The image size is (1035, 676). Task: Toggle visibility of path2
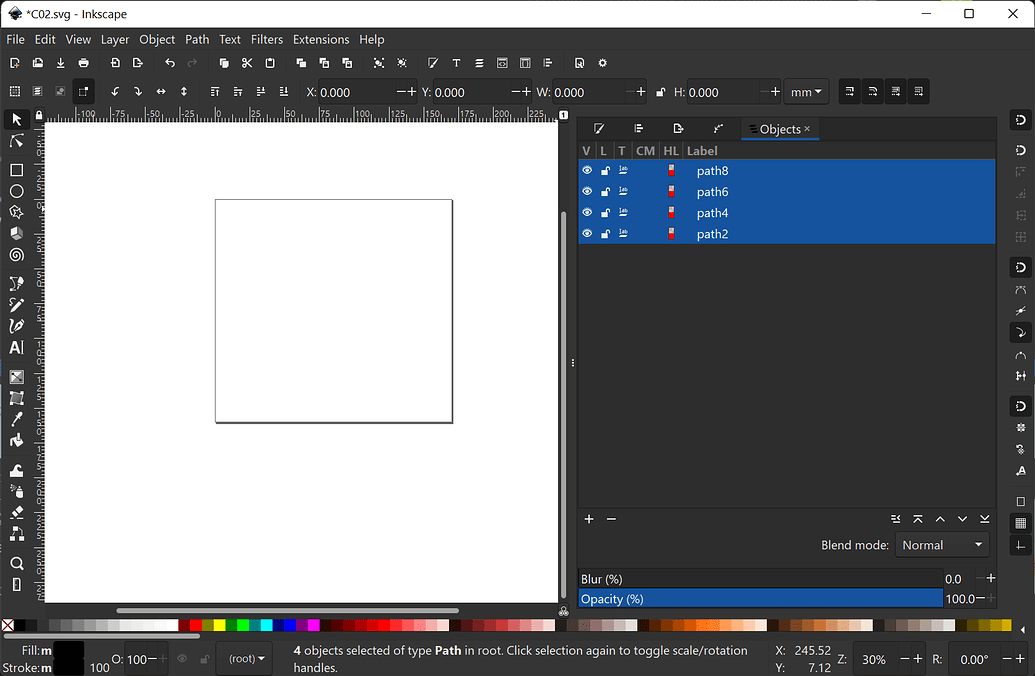(587, 233)
